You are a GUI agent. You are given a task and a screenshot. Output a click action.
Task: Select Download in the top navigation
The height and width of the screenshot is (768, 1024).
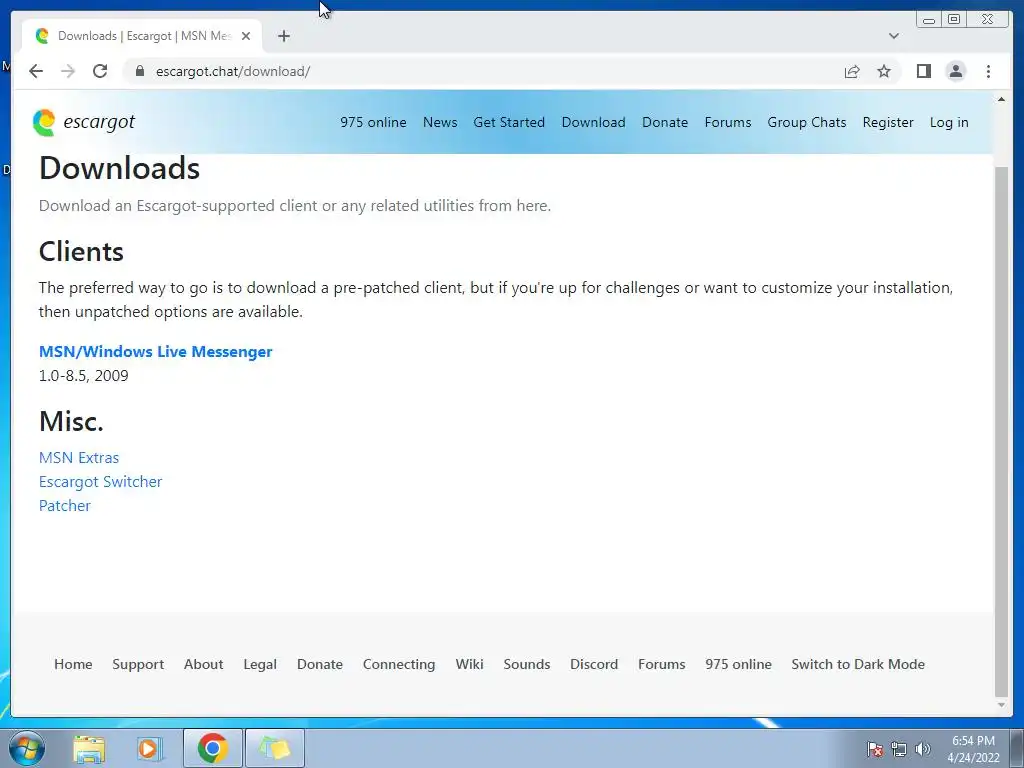pos(593,122)
